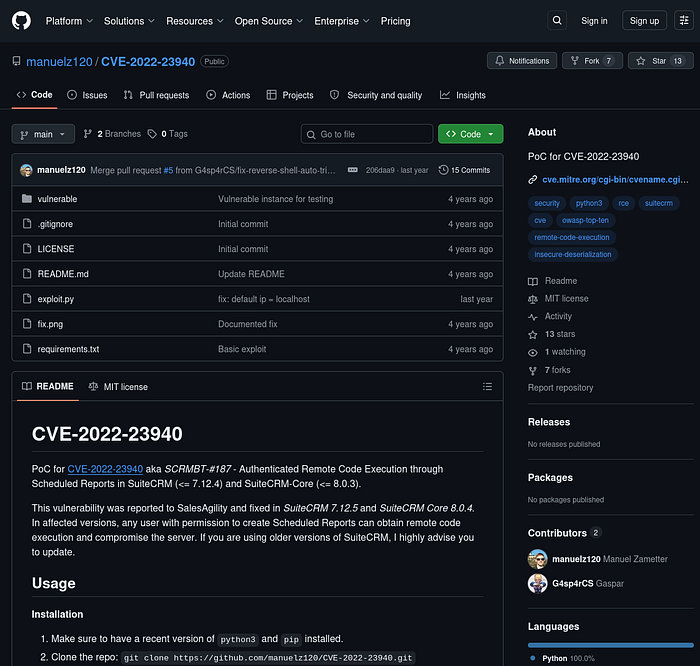Open Security and quality tab
The width and height of the screenshot is (700, 666).
pos(376,95)
